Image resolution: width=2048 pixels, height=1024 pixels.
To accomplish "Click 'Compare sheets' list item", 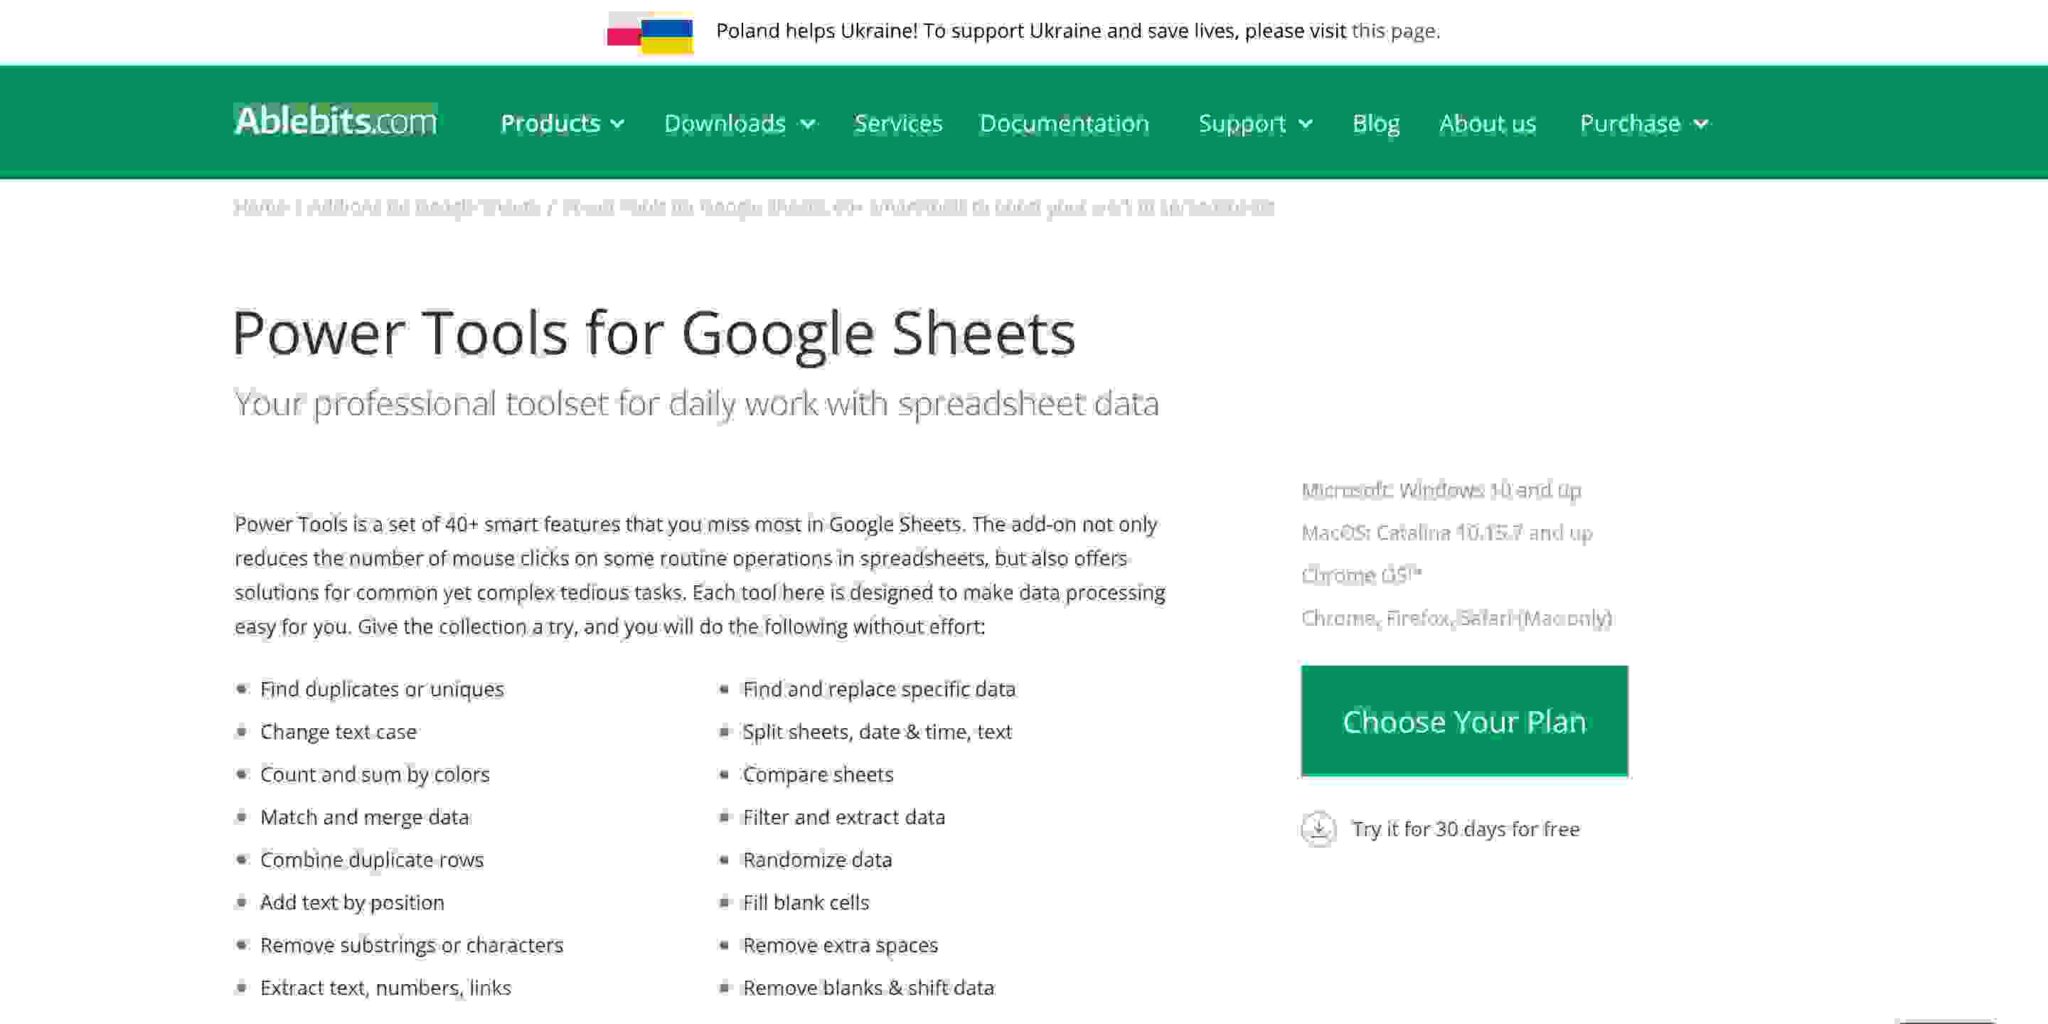I will pyautogui.click(x=818, y=774).
